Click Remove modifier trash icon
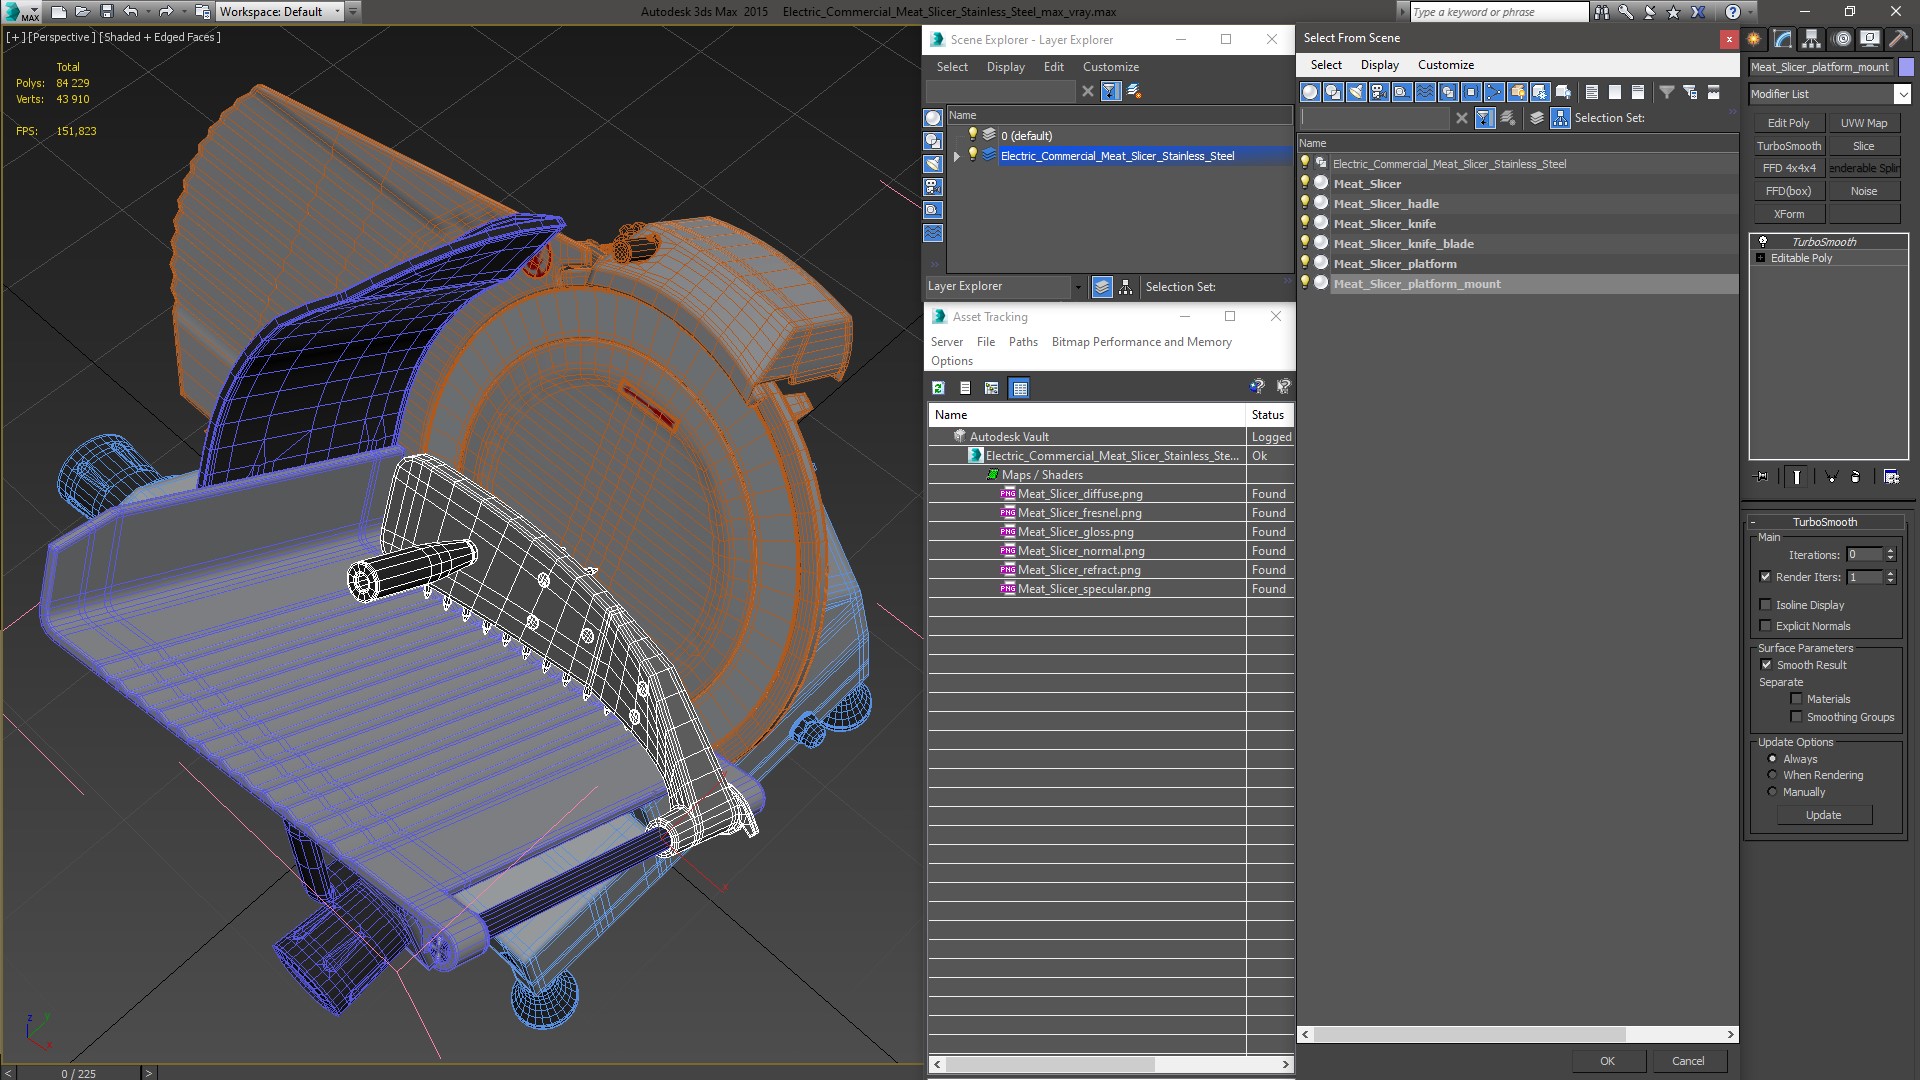 [1856, 477]
